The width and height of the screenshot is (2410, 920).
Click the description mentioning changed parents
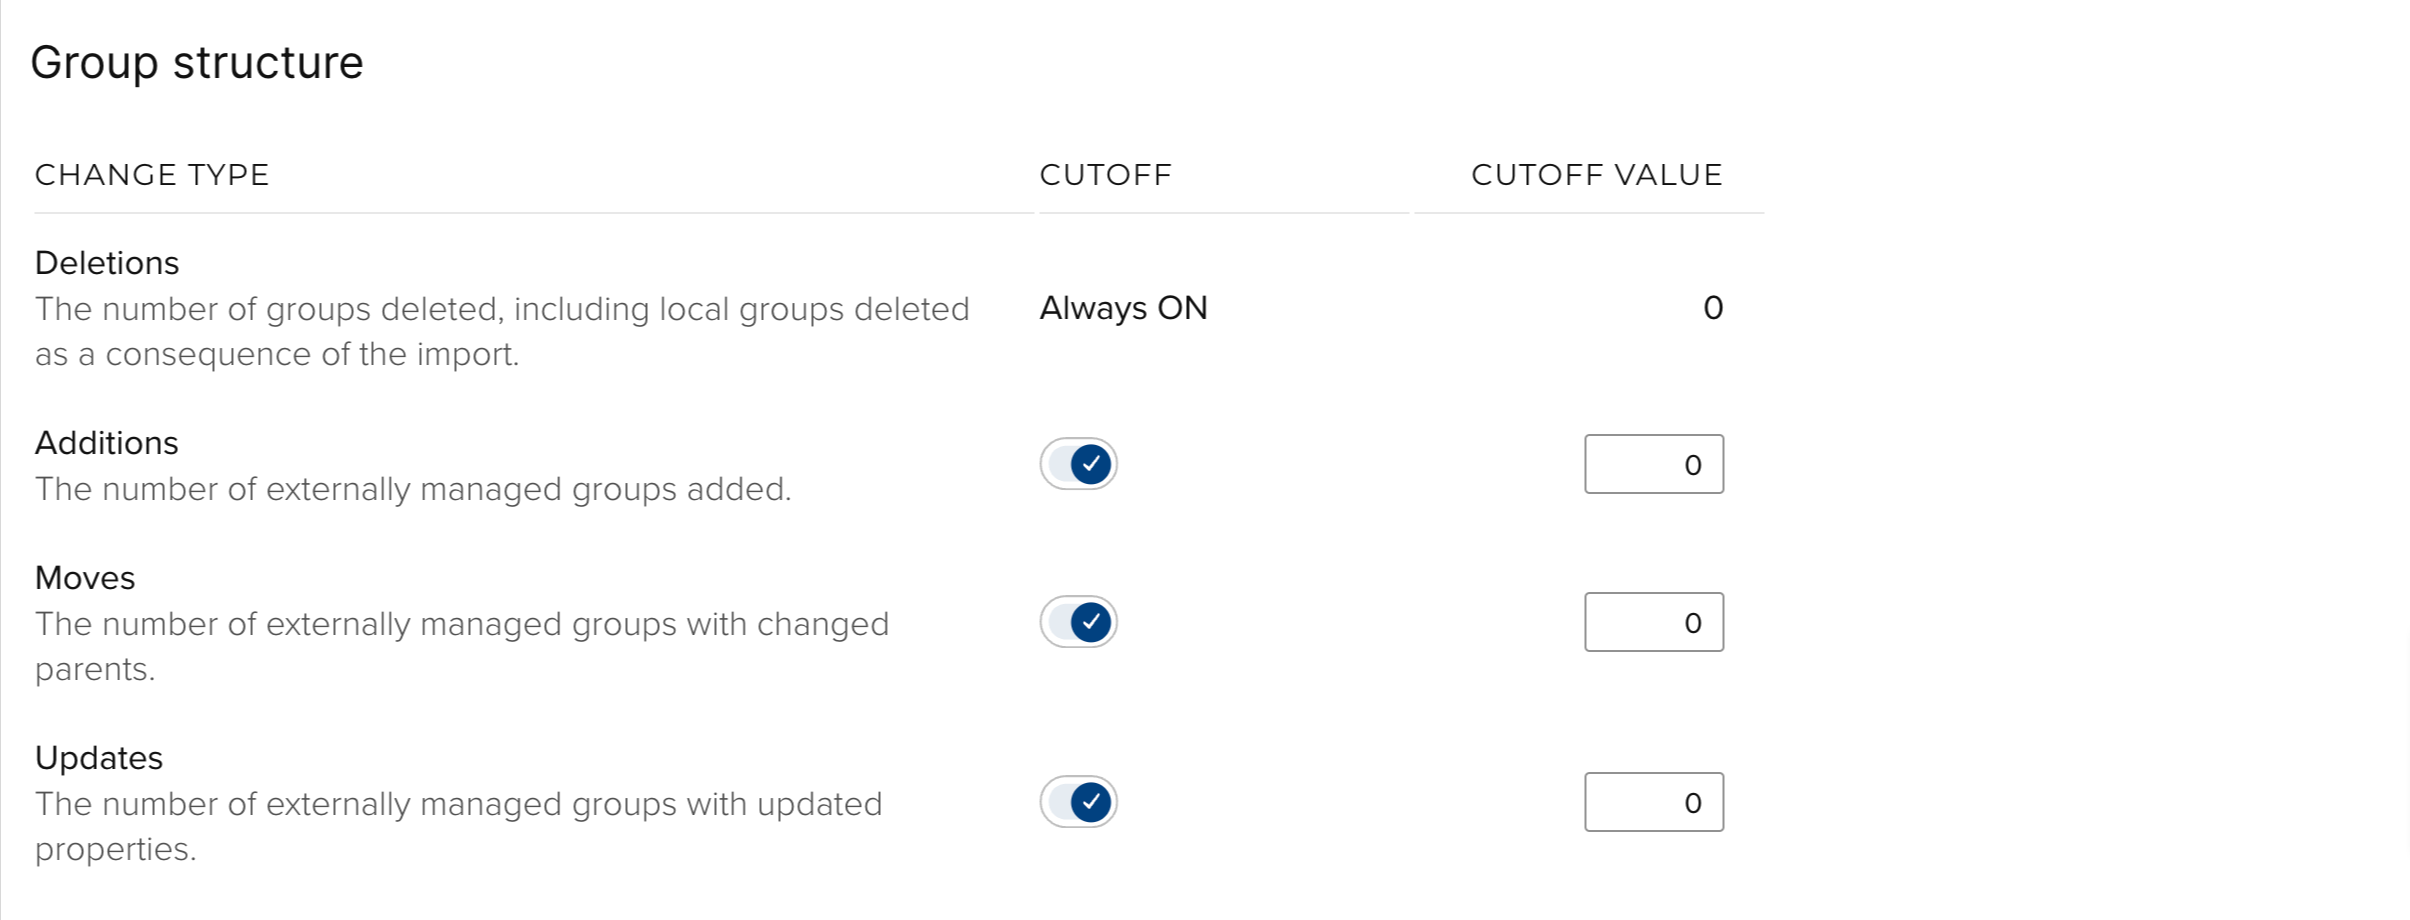coord(462,645)
